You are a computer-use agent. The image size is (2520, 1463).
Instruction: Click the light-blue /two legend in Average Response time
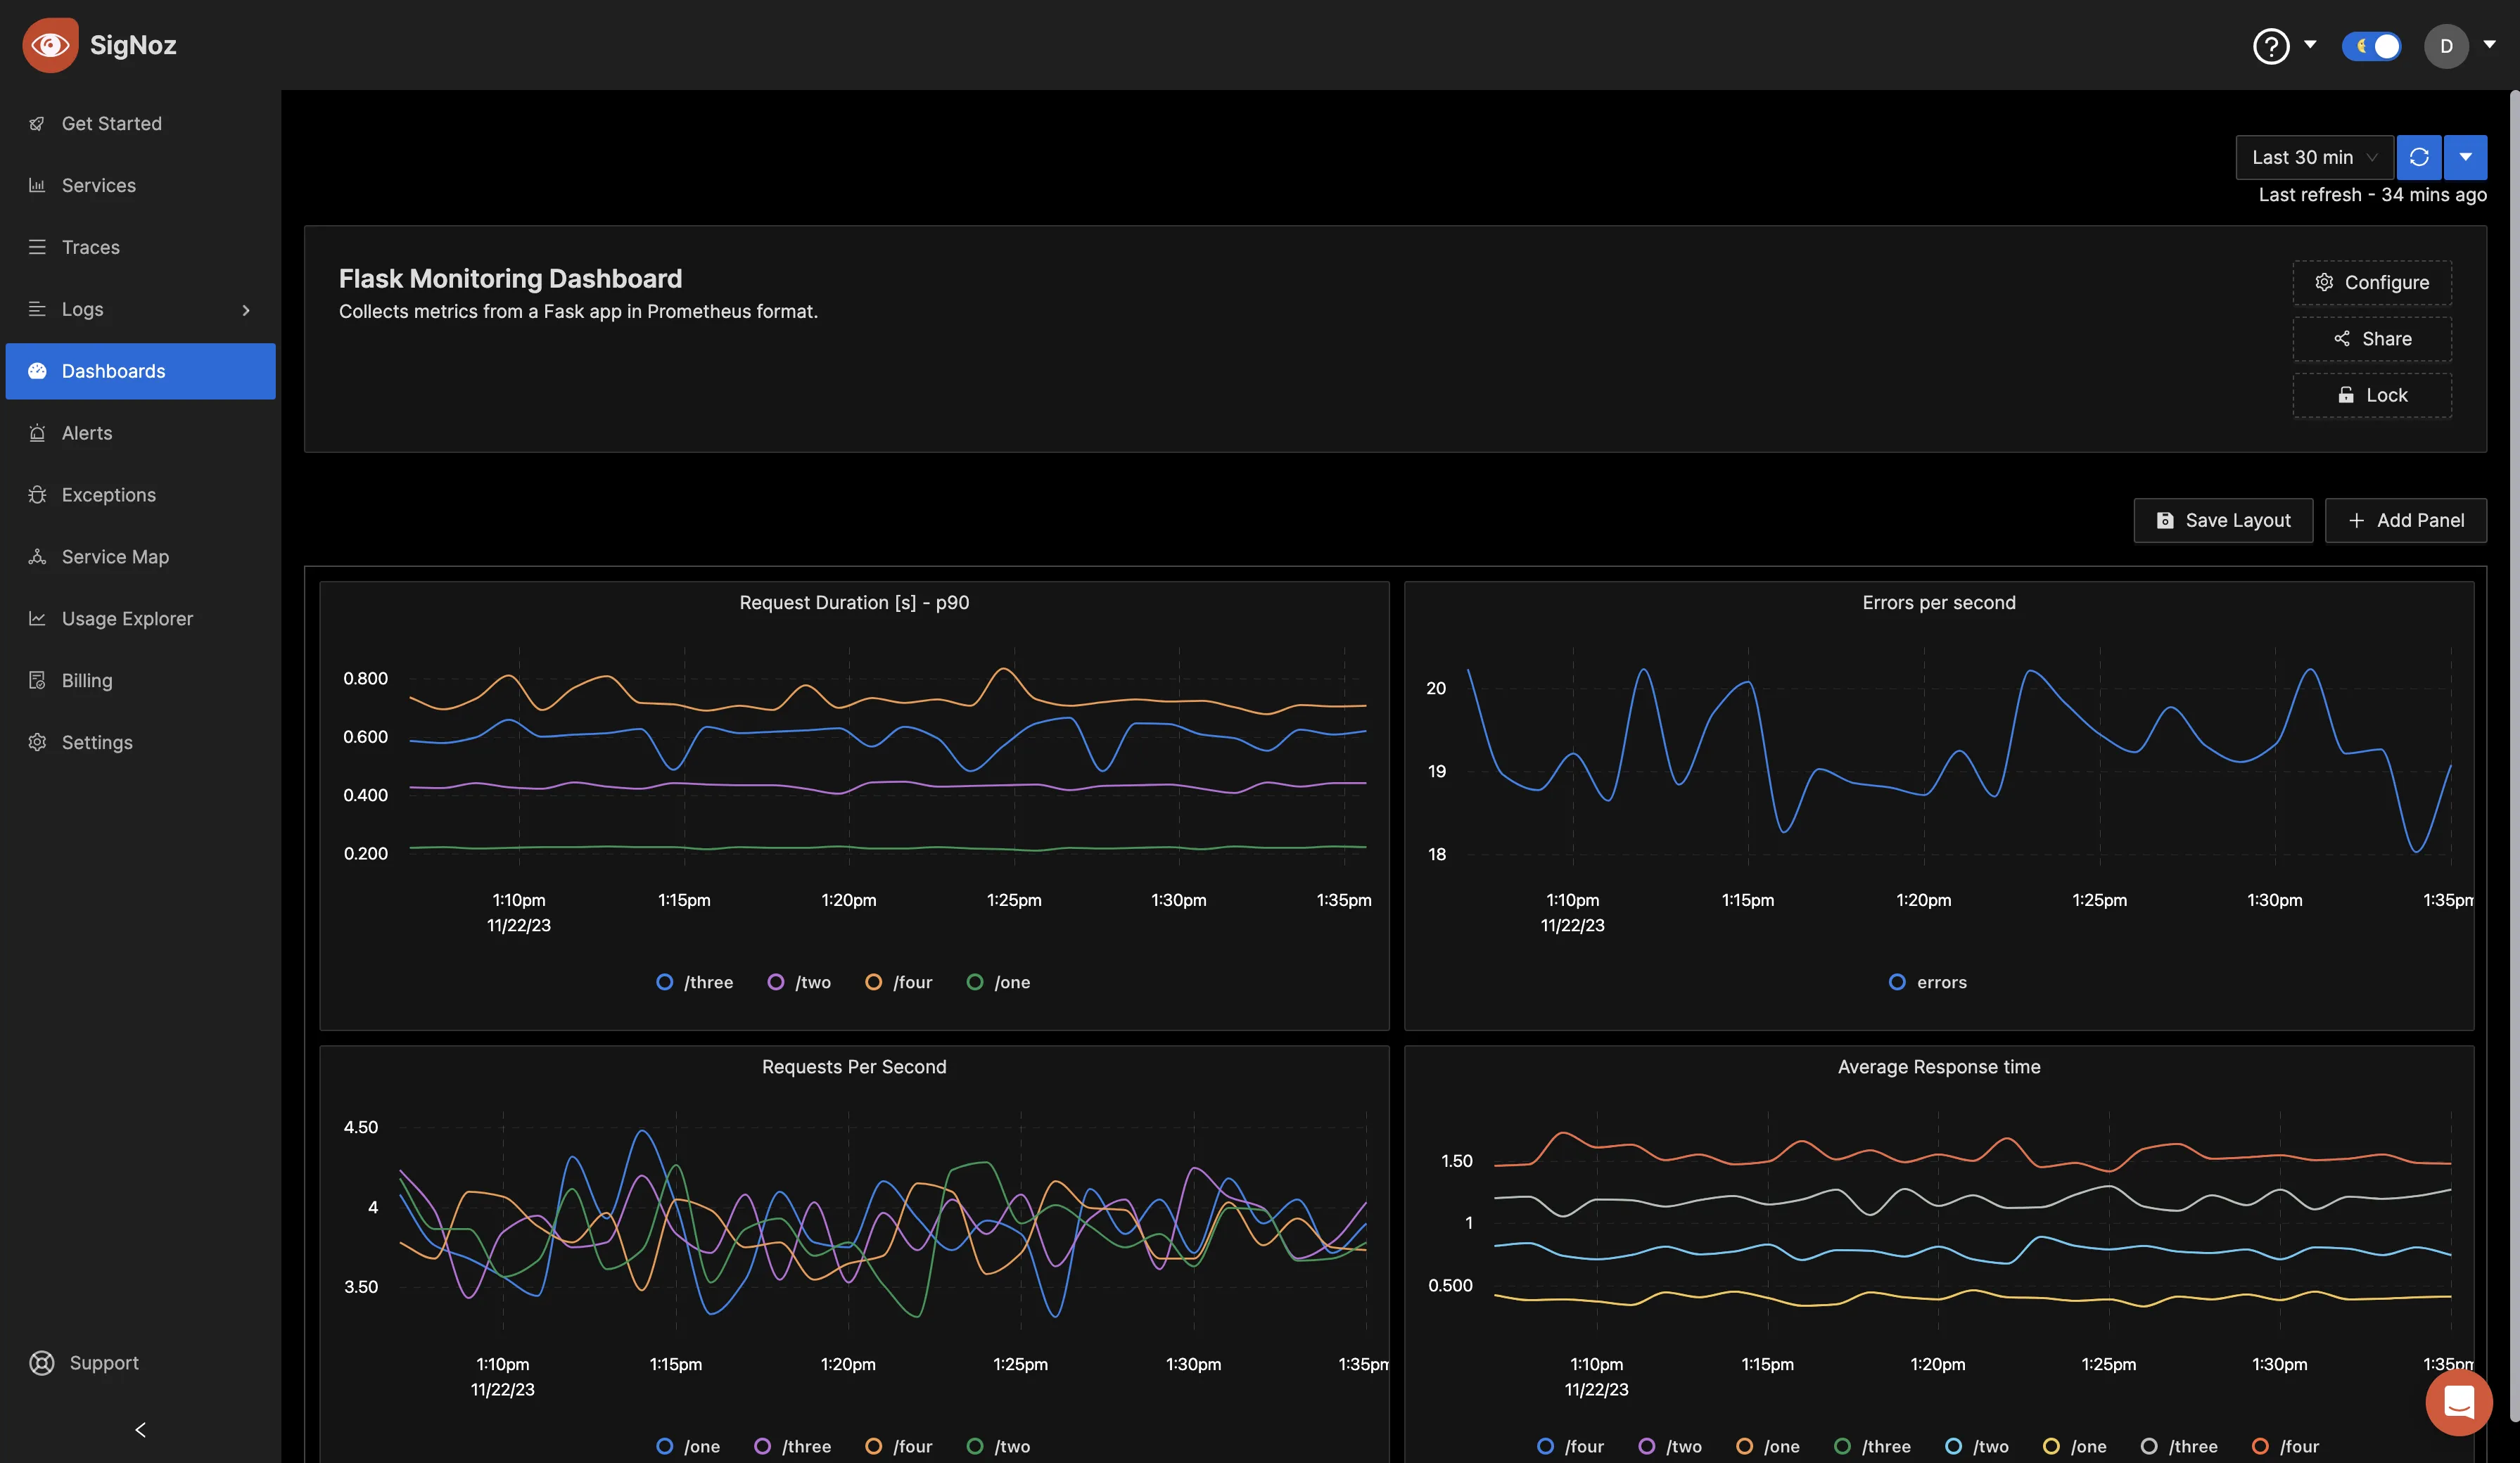[1977, 1446]
